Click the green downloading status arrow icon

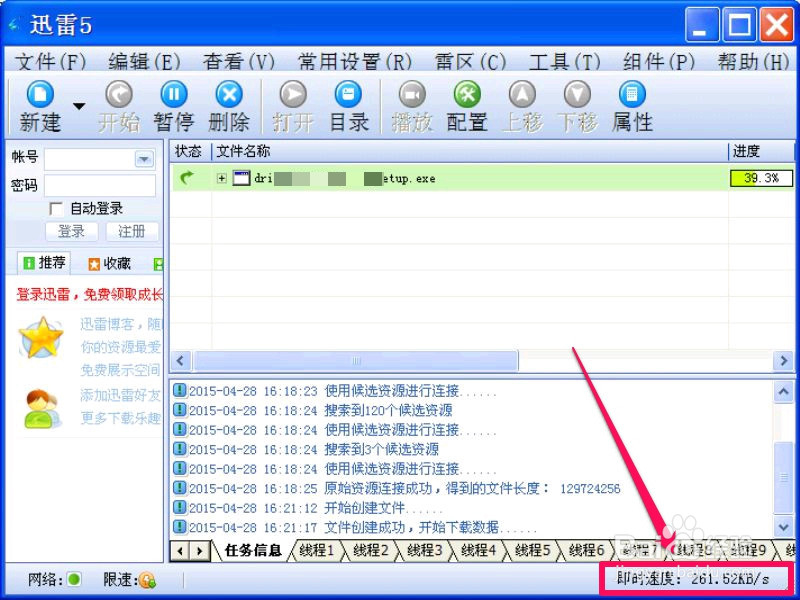pos(188,178)
